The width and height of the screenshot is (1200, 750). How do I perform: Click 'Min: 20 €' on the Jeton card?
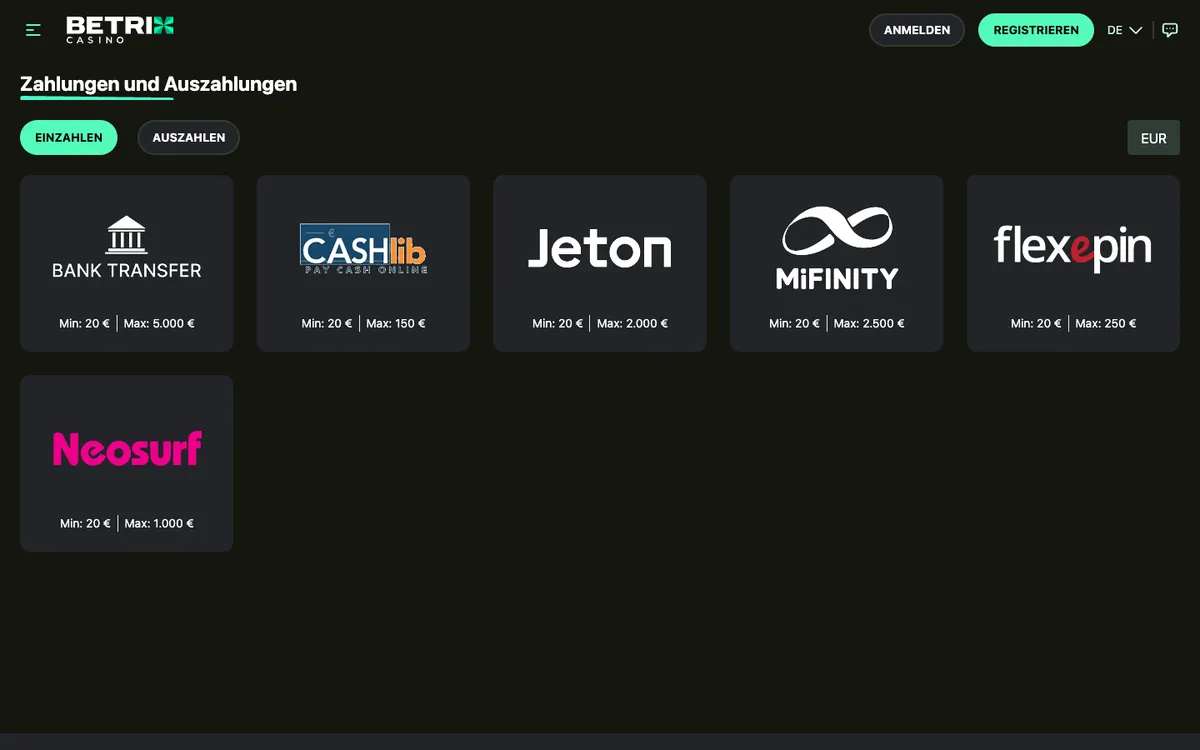(x=558, y=323)
